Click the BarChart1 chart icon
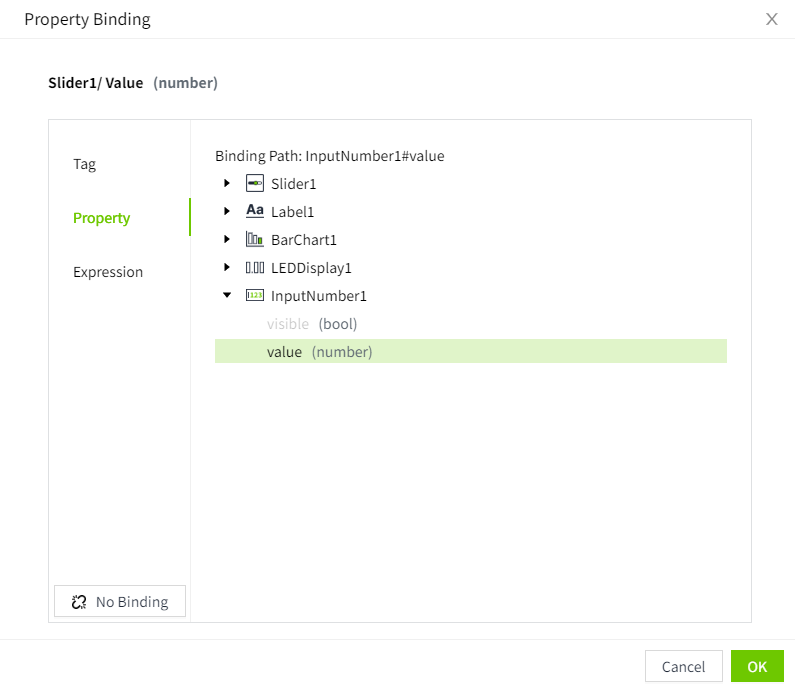Screen dimensions: 795x685 [255, 240]
